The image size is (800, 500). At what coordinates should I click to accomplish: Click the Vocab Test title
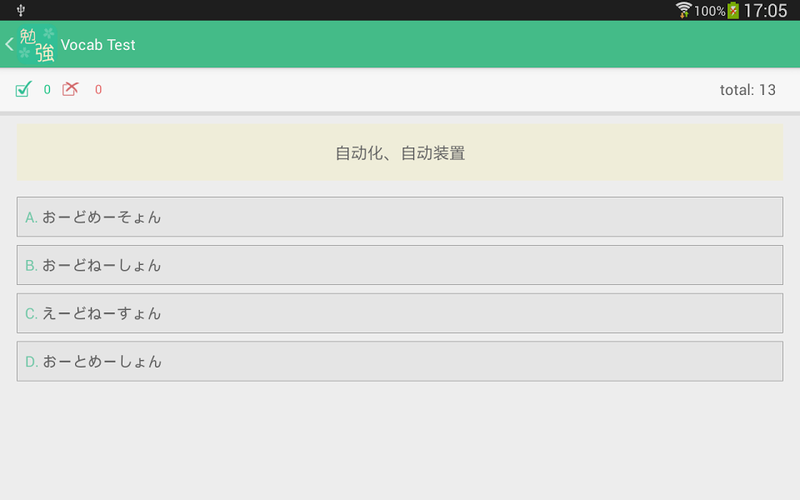pyautogui.click(x=98, y=45)
